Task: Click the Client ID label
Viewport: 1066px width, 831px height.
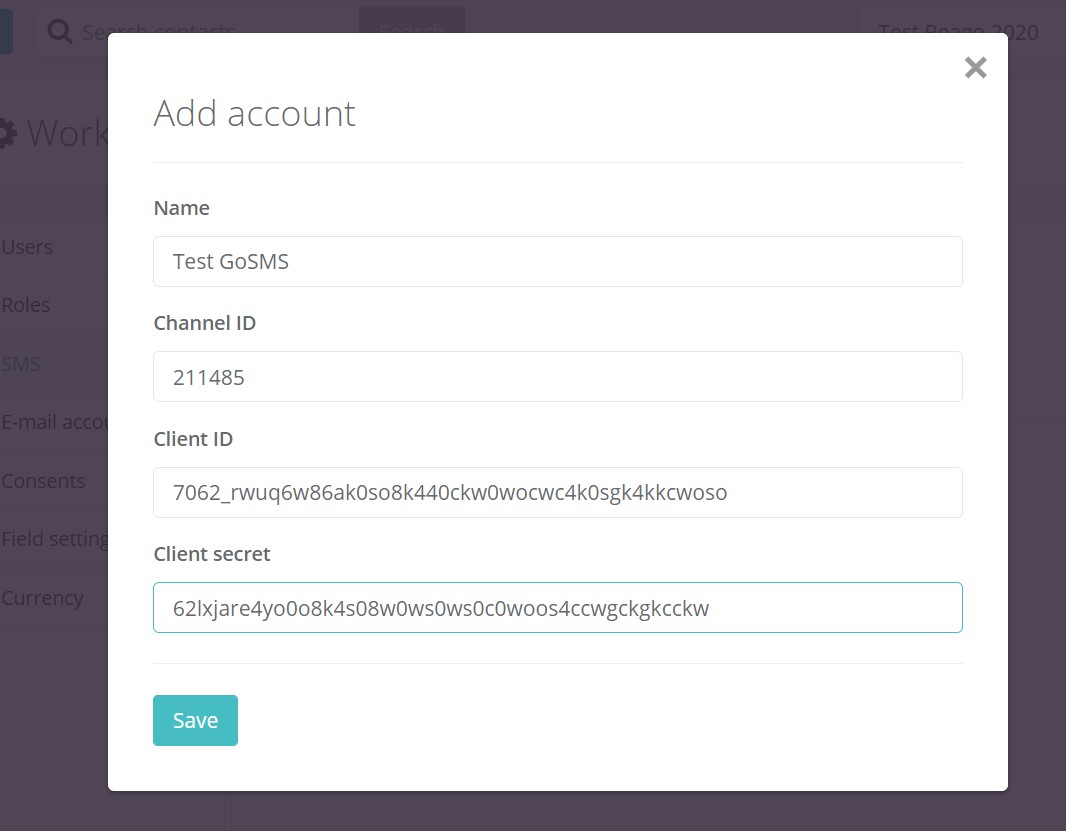Action: pyautogui.click(x=193, y=439)
